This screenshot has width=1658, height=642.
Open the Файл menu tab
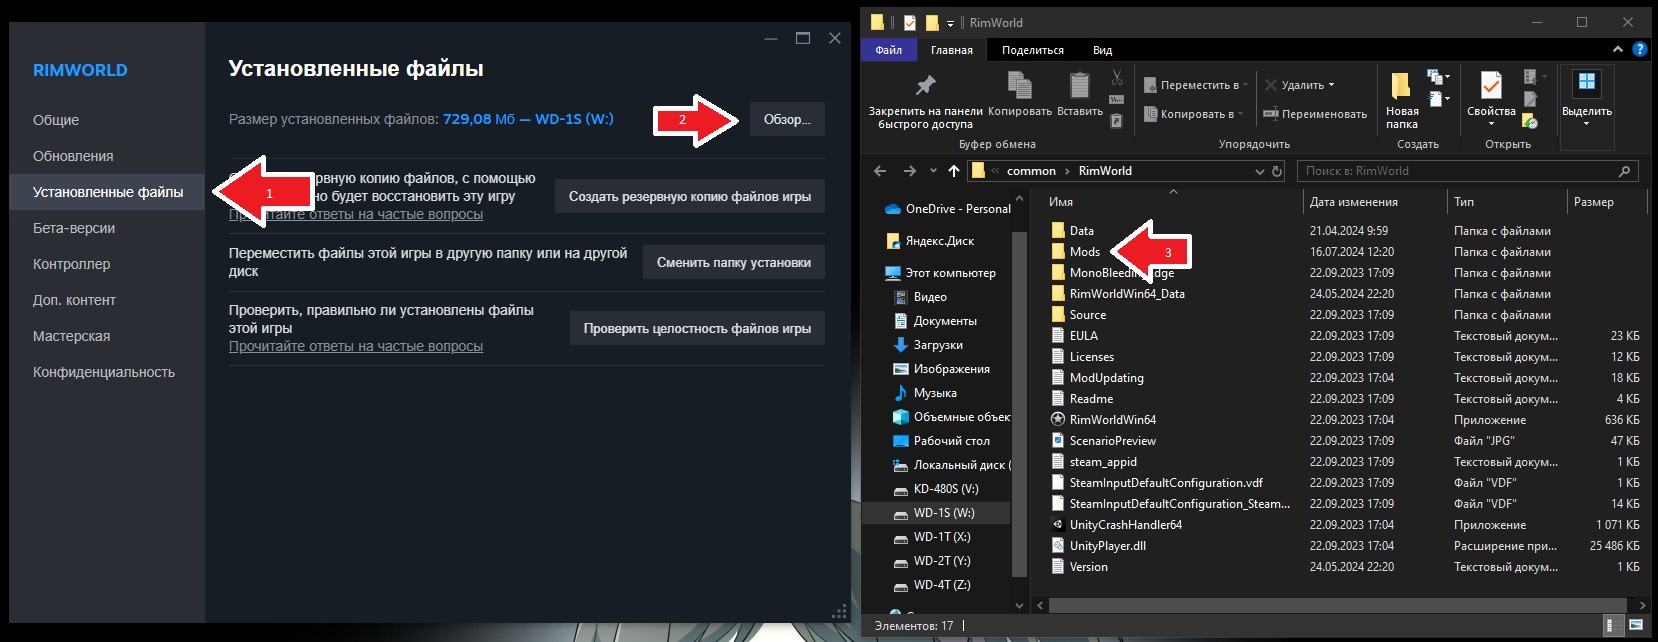[x=888, y=50]
